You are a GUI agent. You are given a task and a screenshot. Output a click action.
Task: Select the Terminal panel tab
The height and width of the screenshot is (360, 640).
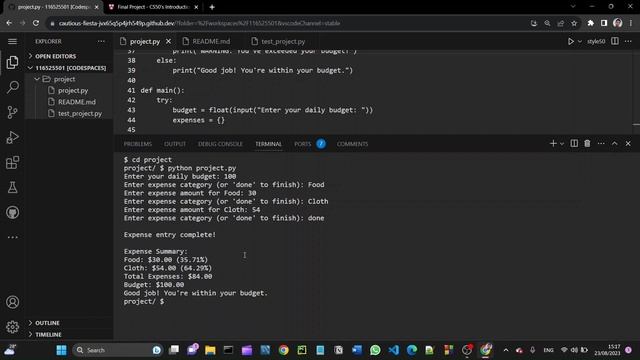(268, 144)
